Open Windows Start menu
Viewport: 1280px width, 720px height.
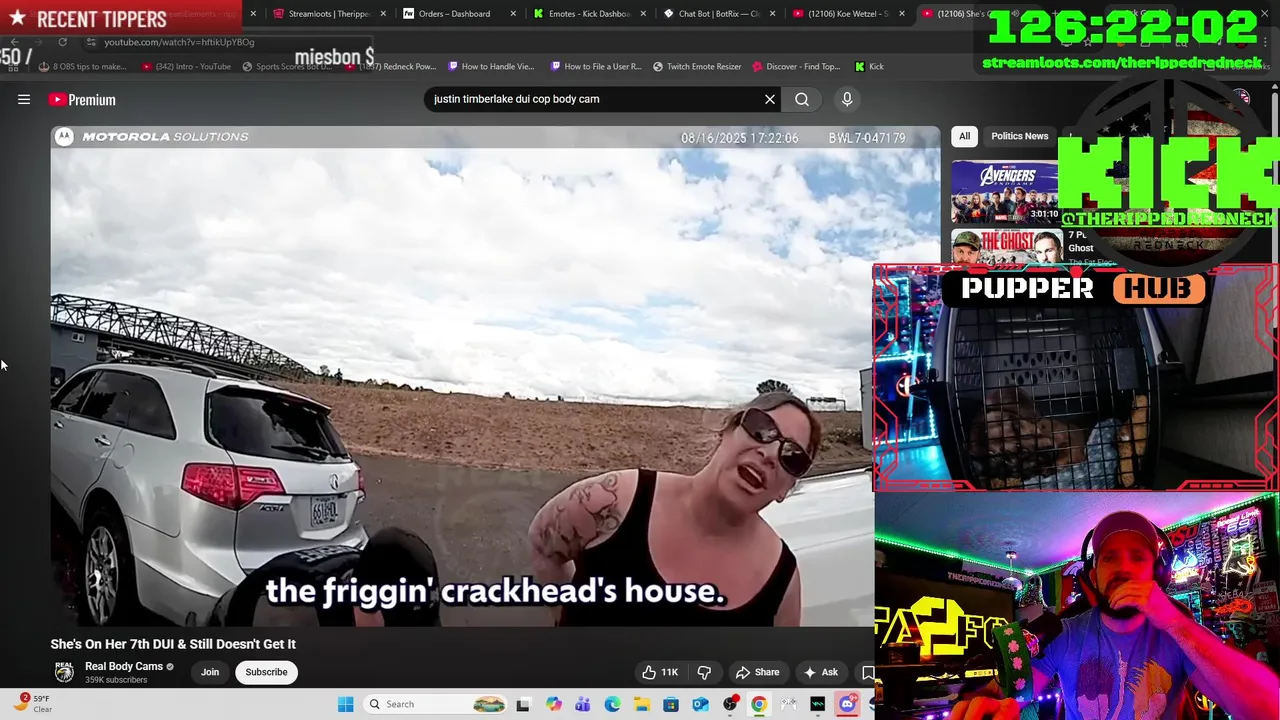345,704
